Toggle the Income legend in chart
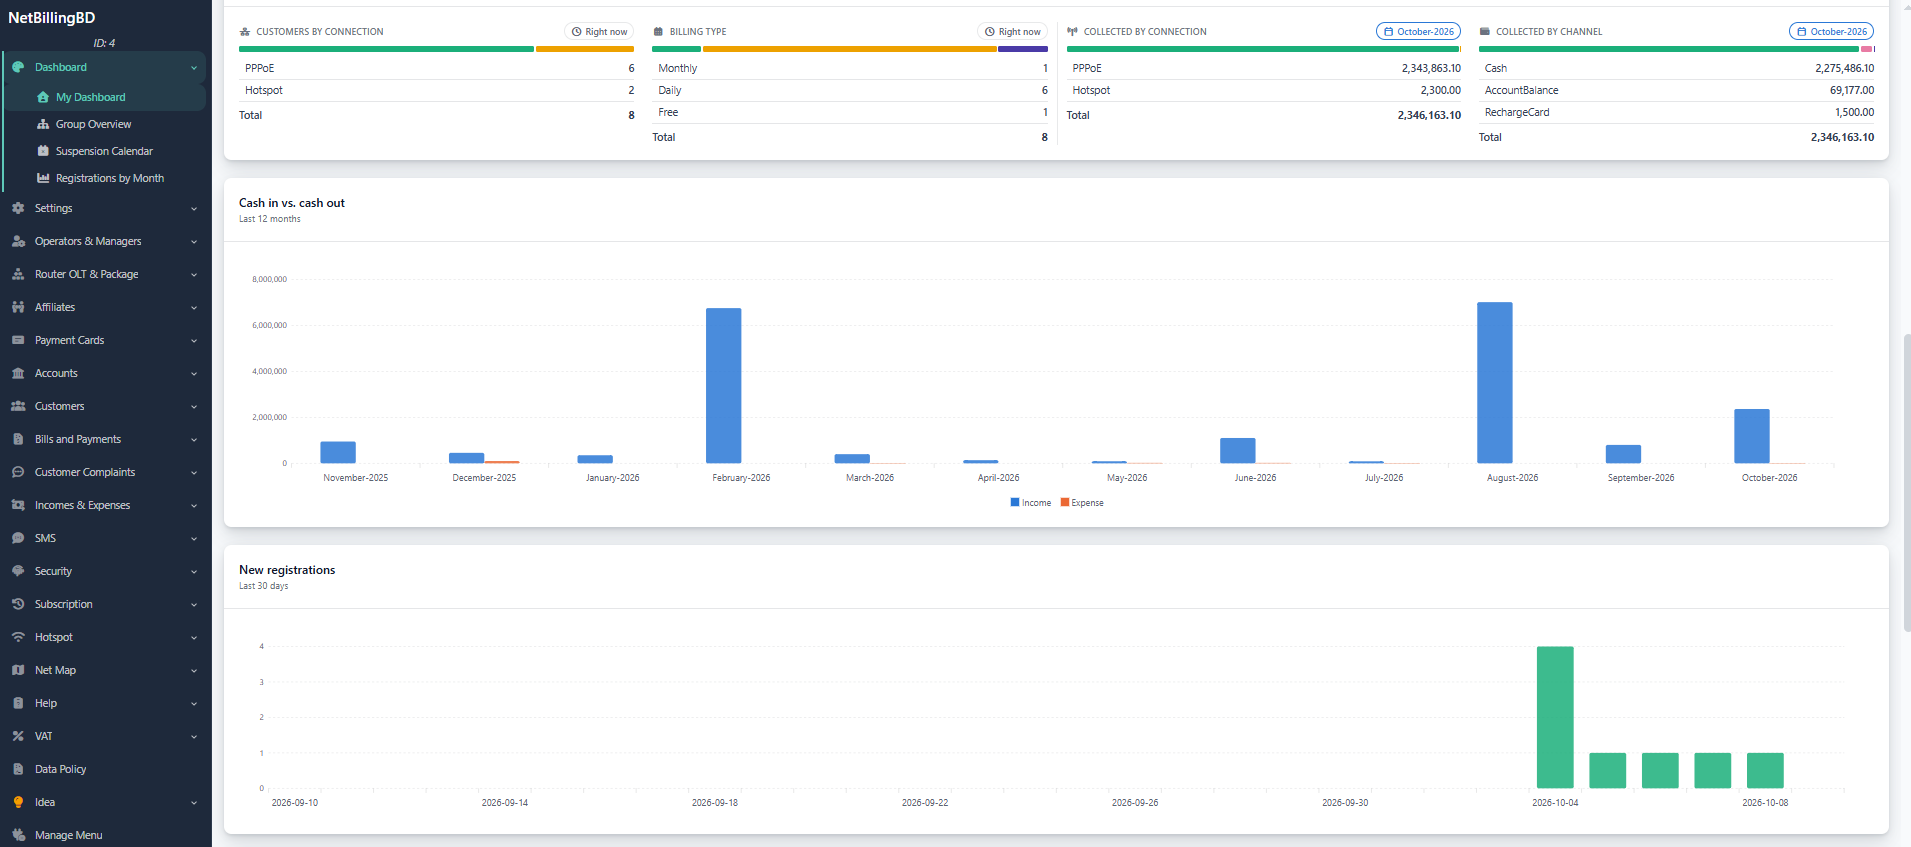Image resolution: width=1911 pixels, height=847 pixels. [x=1031, y=503]
